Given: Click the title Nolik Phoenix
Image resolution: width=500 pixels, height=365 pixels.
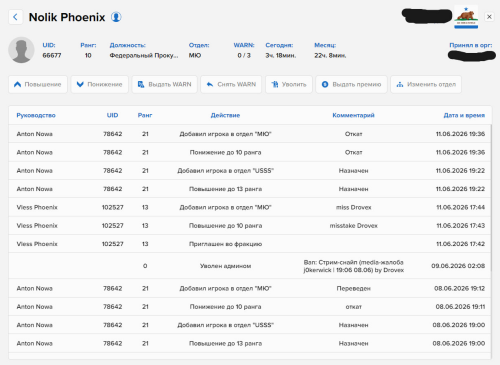Looking at the screenshot, I should 67,17.
